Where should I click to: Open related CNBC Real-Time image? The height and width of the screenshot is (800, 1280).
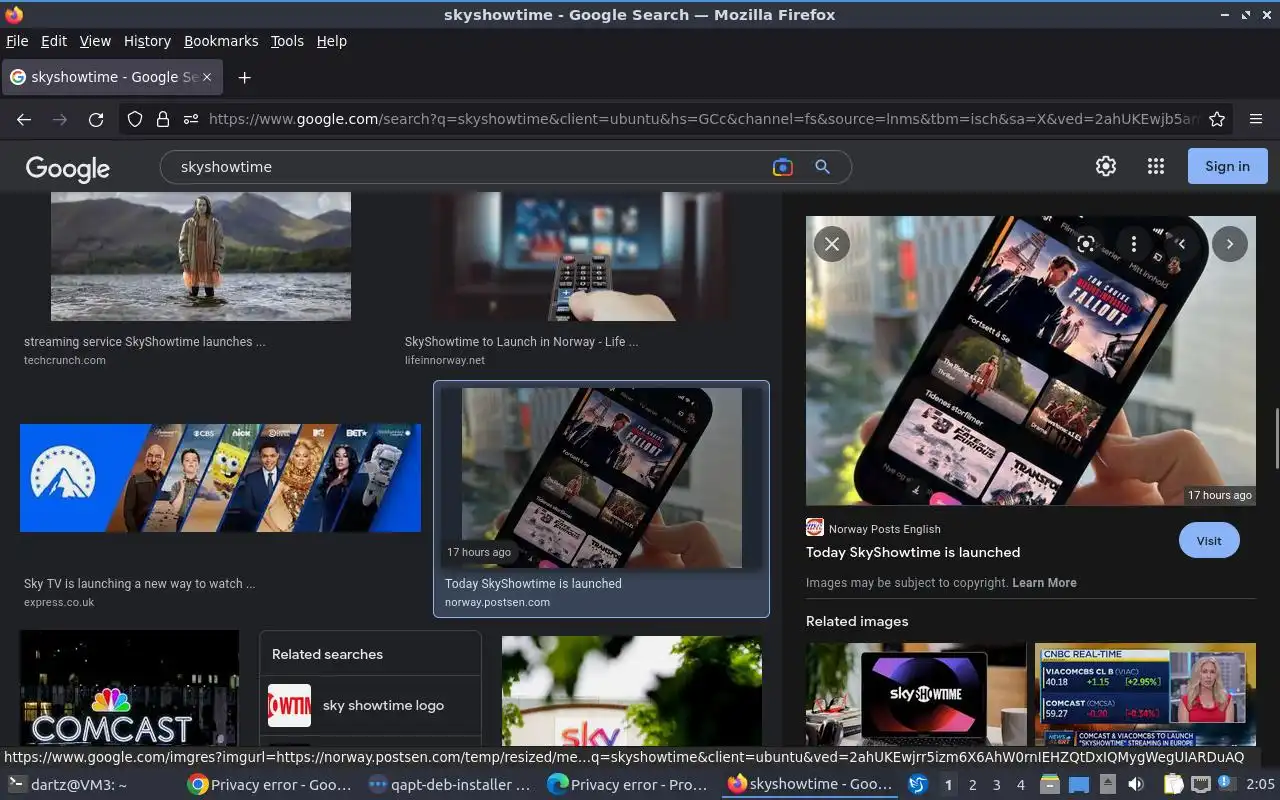1145,694
